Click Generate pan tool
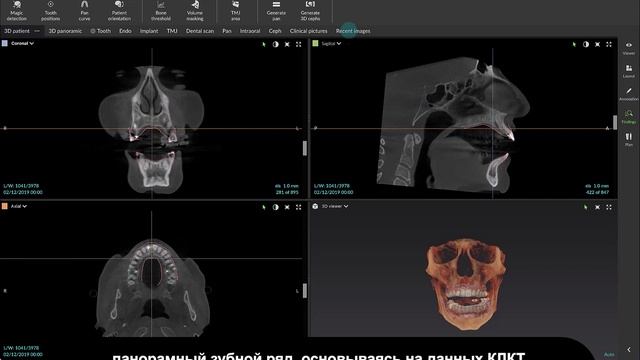This screenshot has height=360, width=640. coord(276,11)
